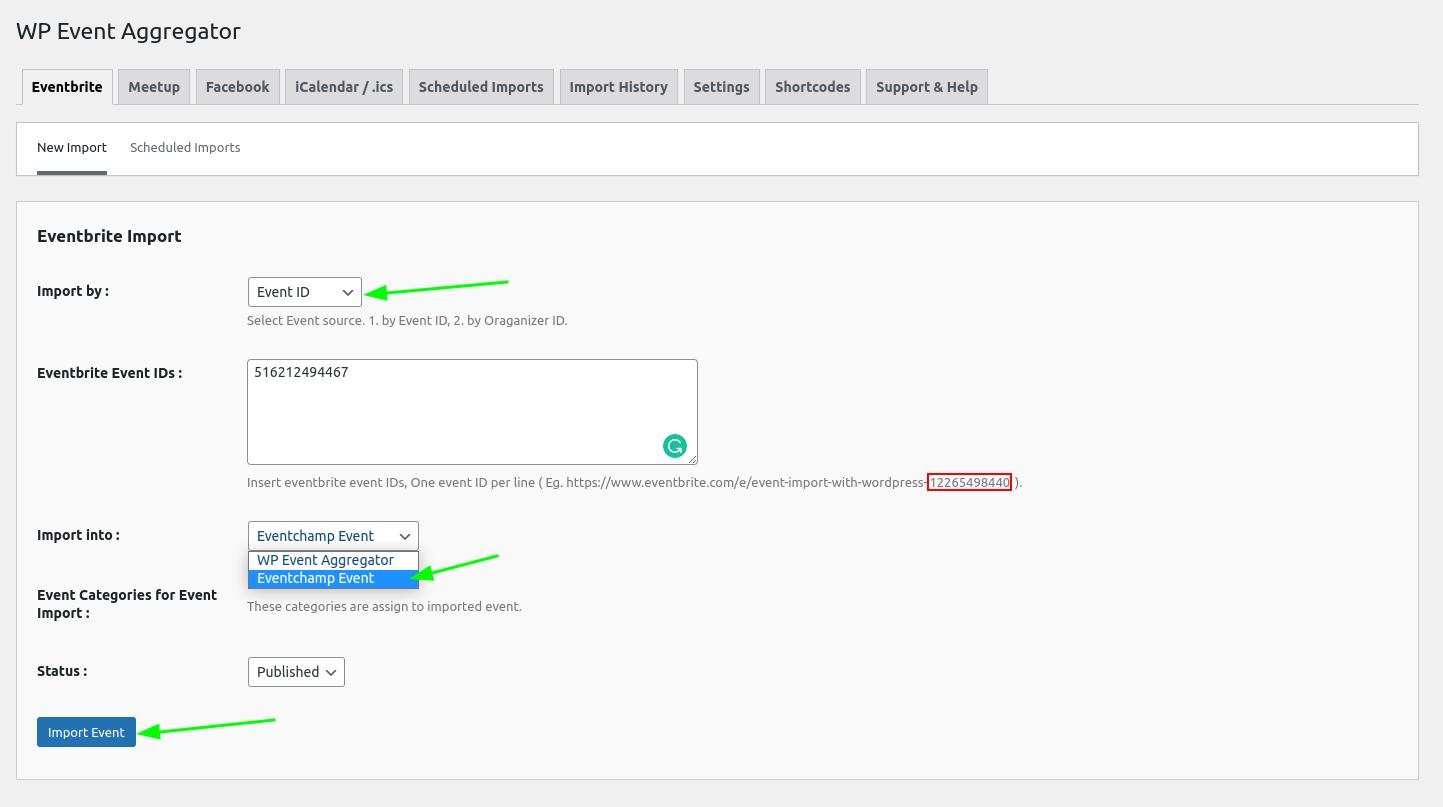Viewport: 1443px width, 807px height.
Task: View the Import History tab
Action: [618, 87]
